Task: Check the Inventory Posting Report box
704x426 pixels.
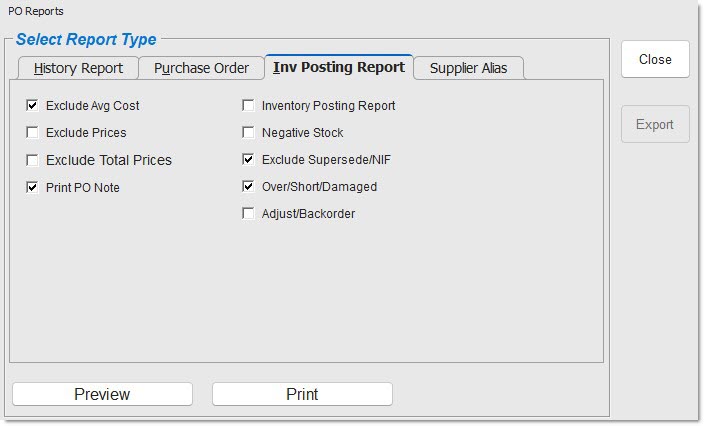Action: point(249,105)
